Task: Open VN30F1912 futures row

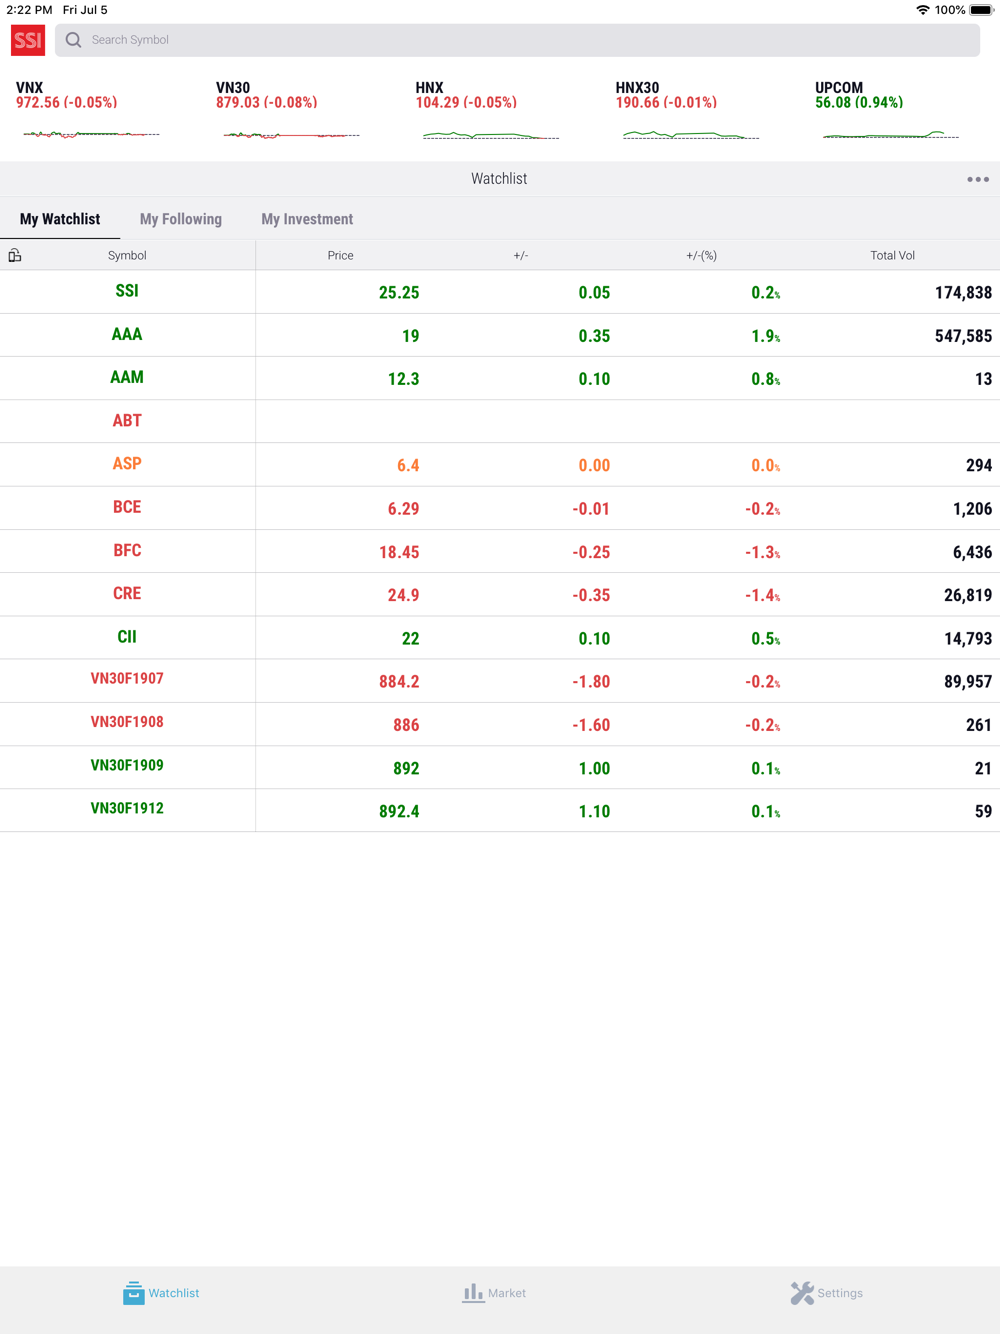Action: [500, 810]
